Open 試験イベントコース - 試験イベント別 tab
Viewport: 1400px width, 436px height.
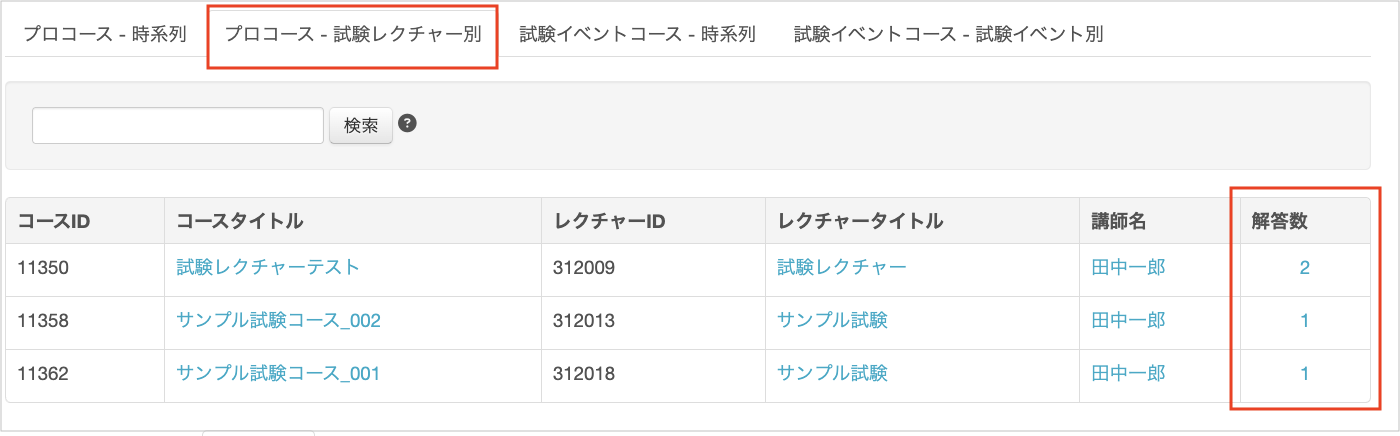(x=948, y=34)
